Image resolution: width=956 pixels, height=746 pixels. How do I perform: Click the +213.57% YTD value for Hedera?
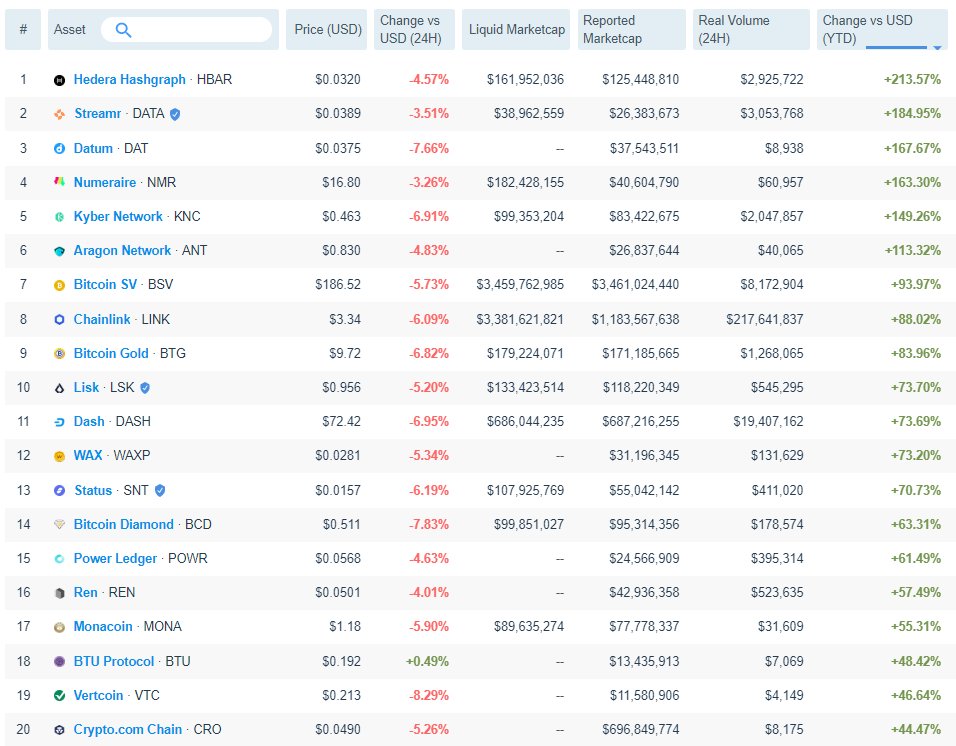pyautogui.click(x=912, y=79)
